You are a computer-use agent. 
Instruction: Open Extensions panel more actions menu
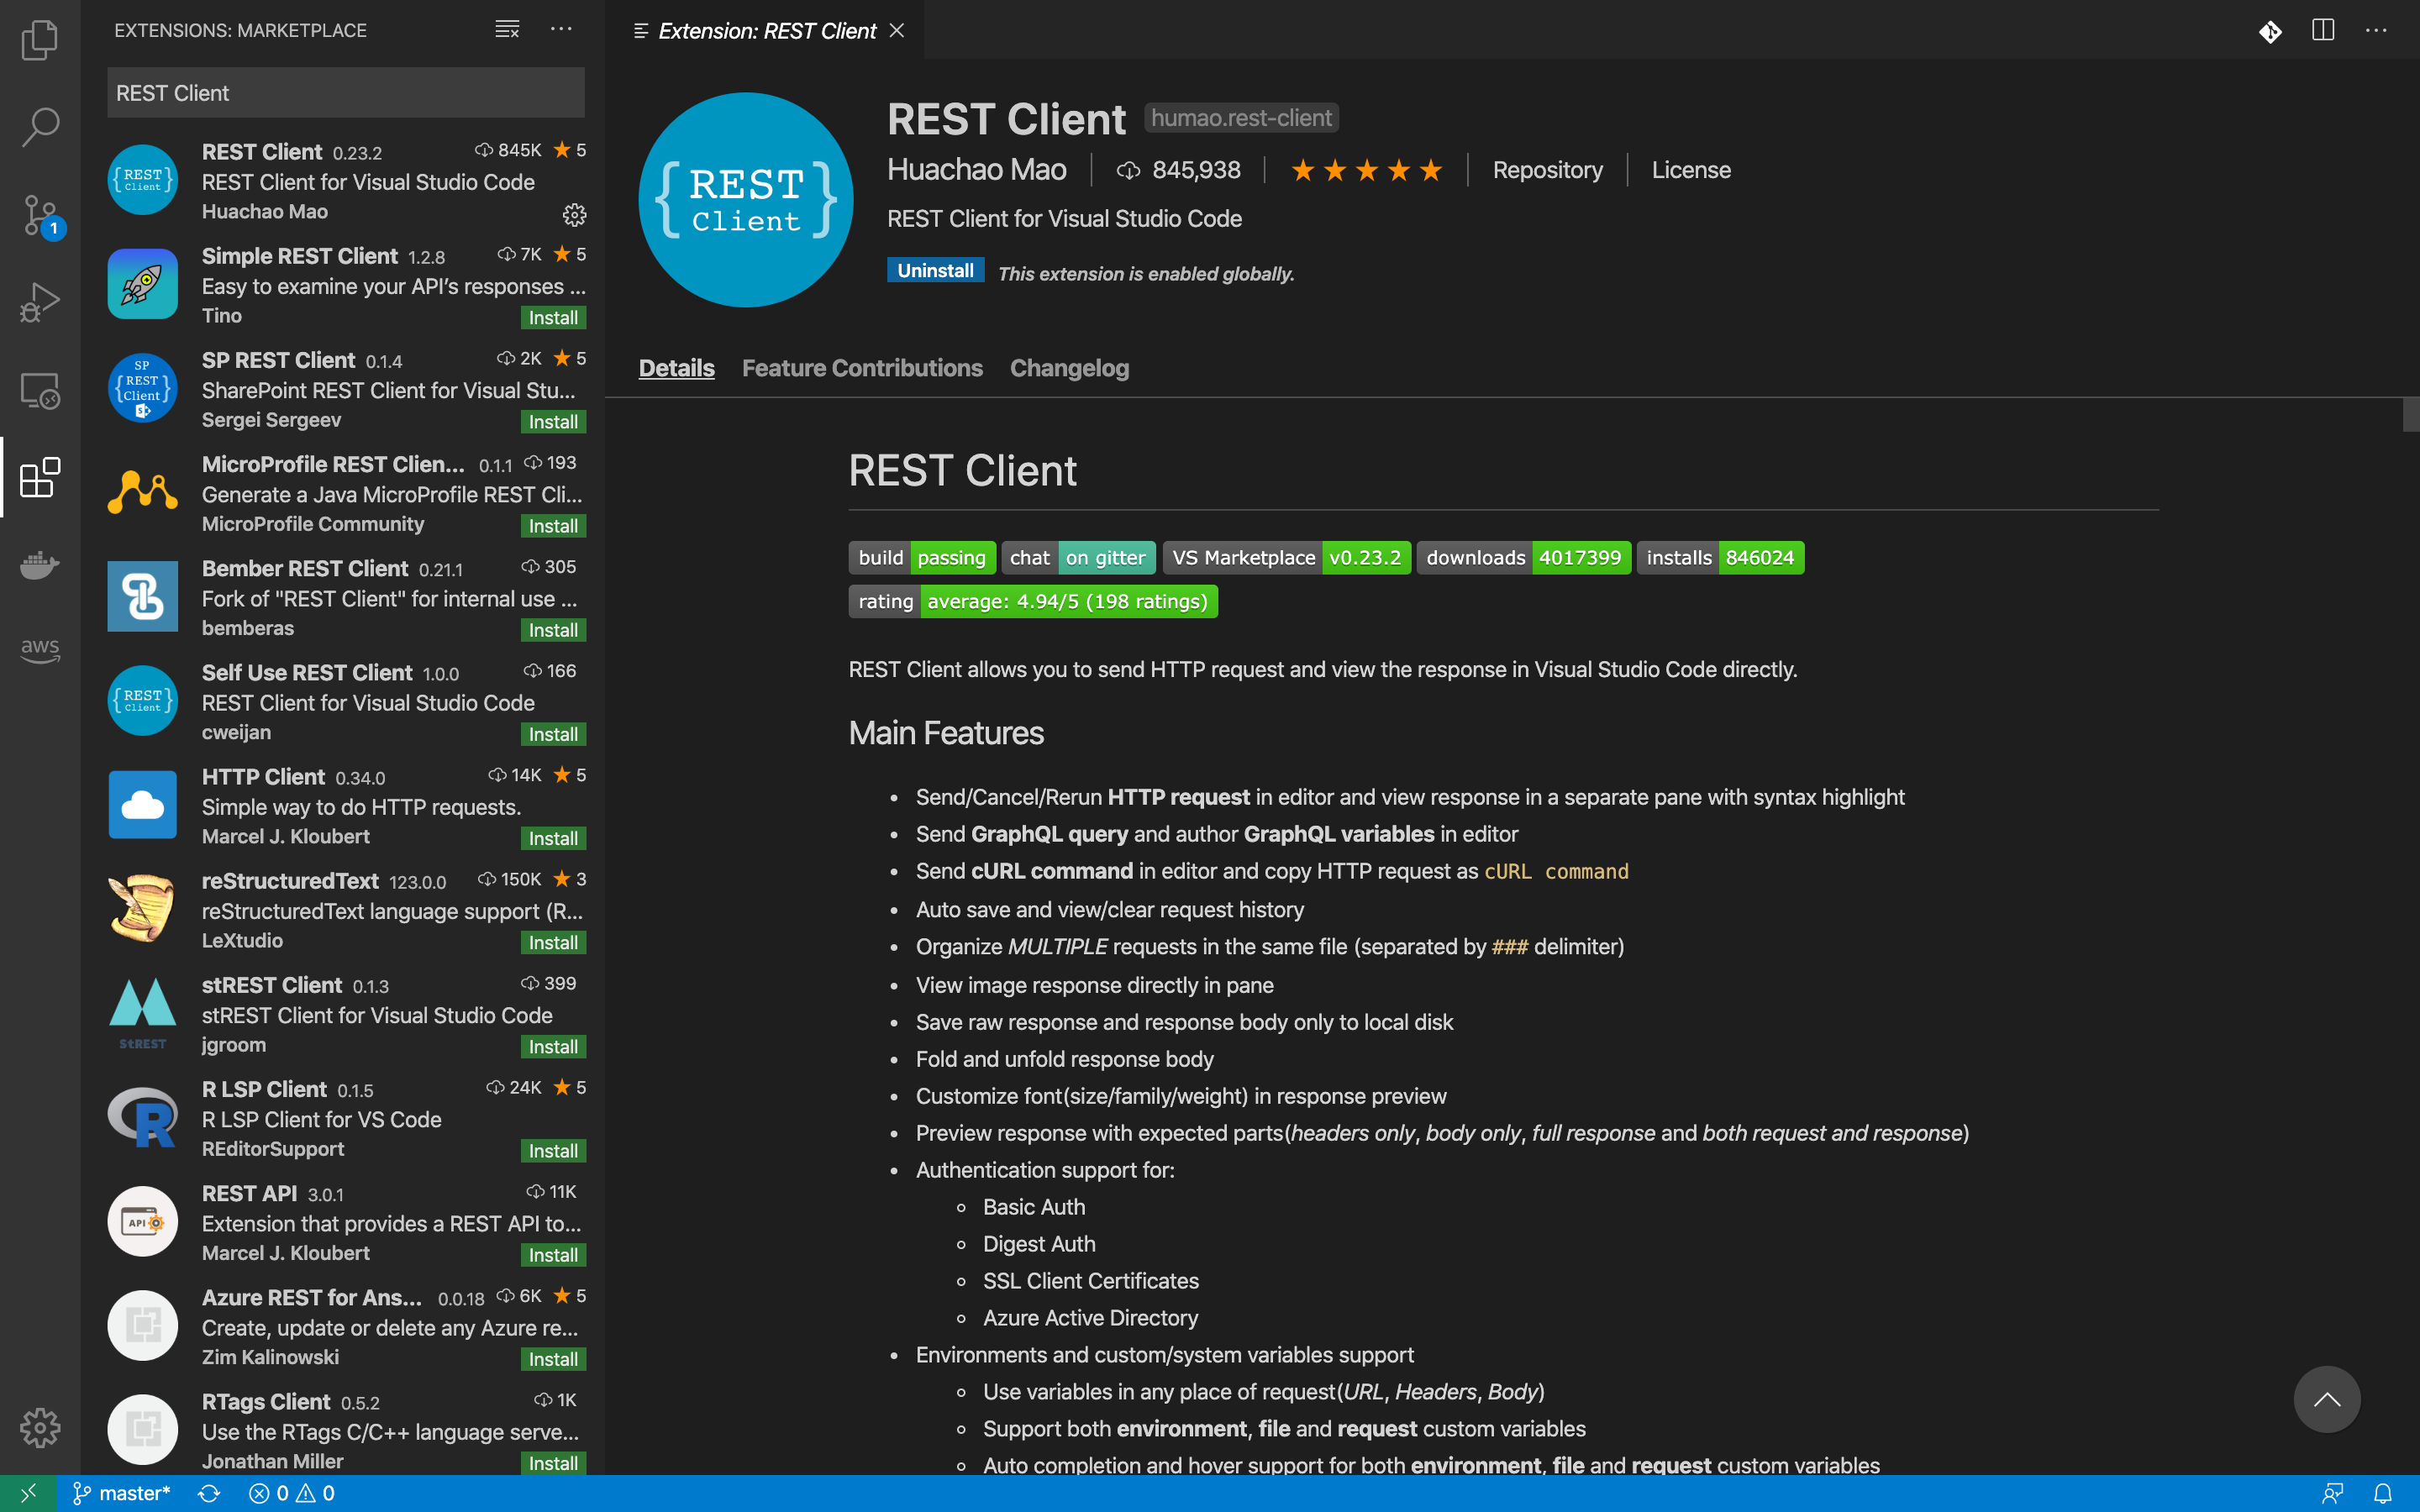[x=561, y=29]
